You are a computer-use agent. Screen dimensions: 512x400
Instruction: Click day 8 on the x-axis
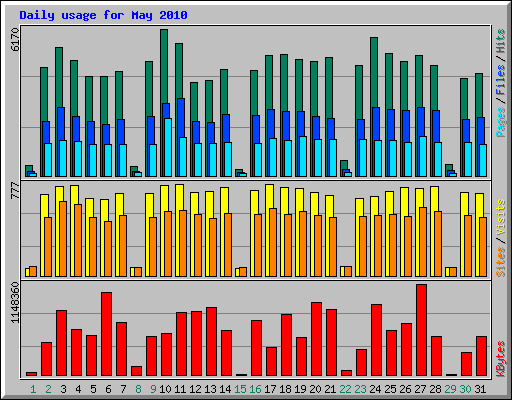tap(138, 389)
